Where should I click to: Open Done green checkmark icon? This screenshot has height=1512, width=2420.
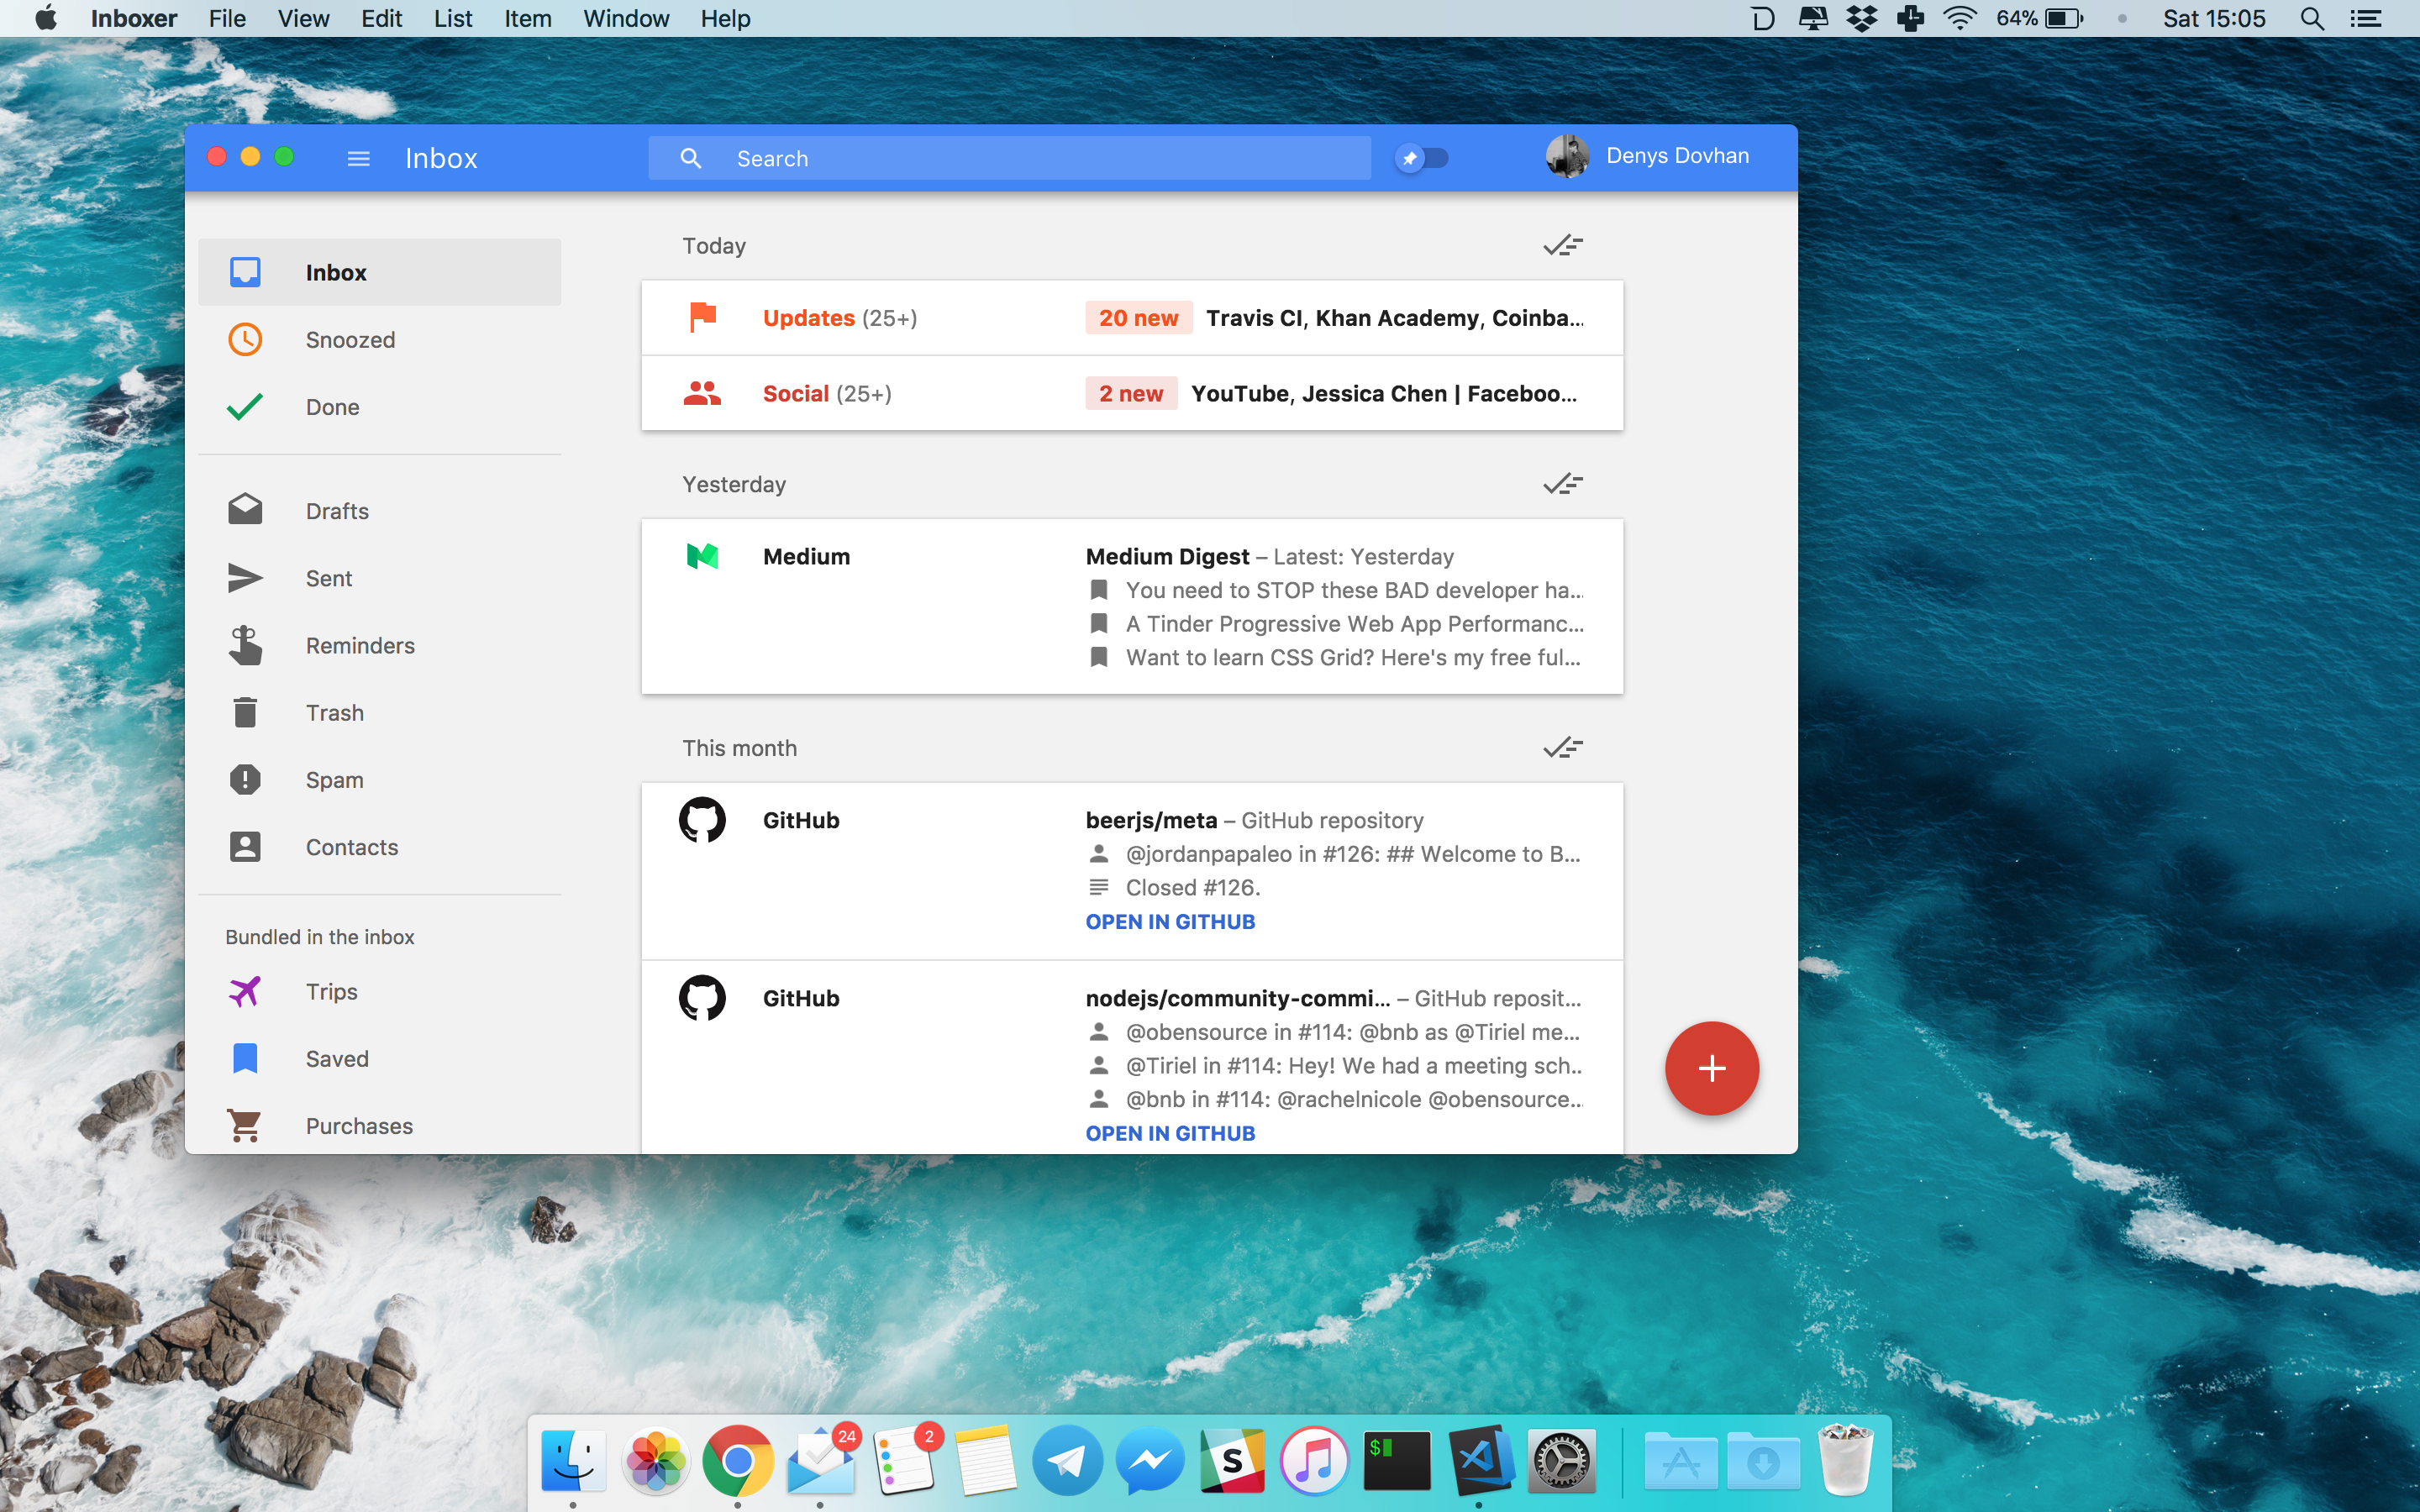(245, 407)
